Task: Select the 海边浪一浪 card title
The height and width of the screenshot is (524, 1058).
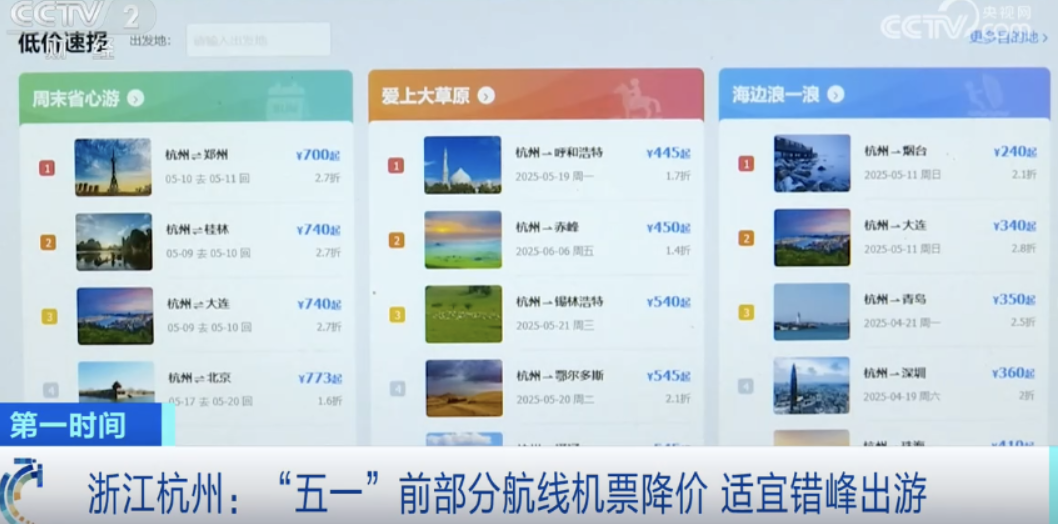Action: pos(775,94)
